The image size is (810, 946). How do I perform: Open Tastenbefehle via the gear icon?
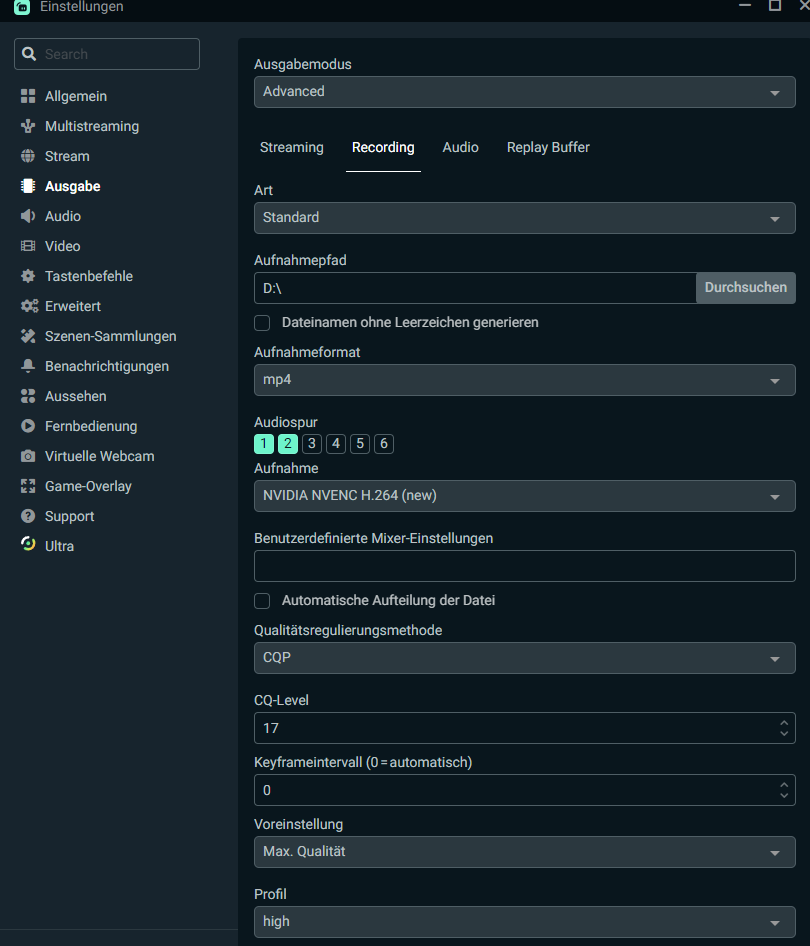pyautogui.click(x=28, y=276)
